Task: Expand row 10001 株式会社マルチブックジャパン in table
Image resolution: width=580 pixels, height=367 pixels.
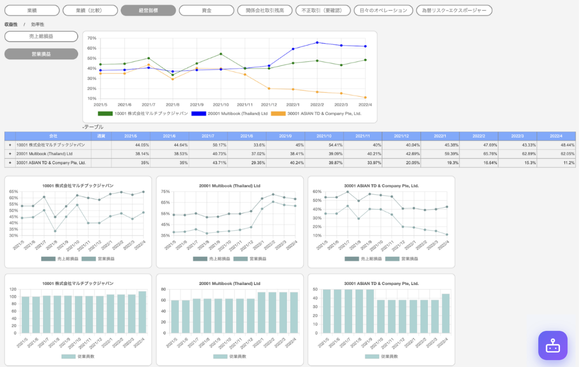Action: coord(10,145)
